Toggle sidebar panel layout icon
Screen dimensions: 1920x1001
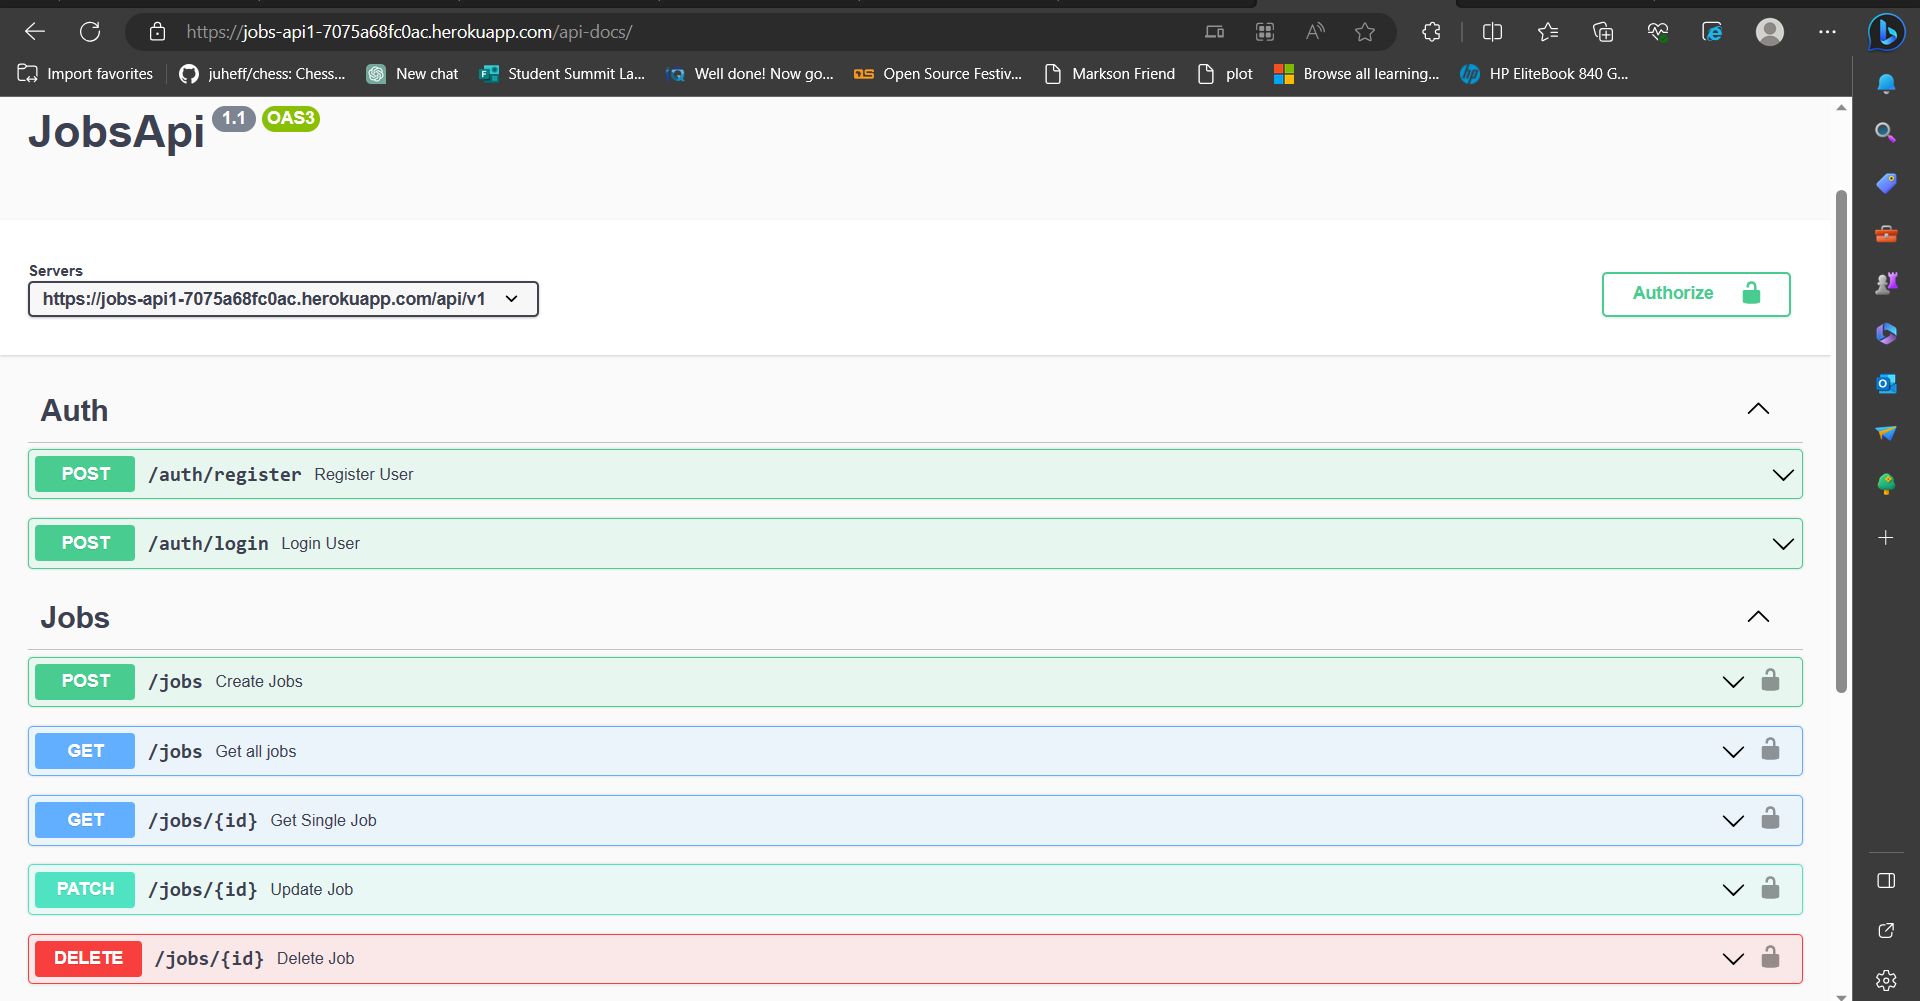1886,881
